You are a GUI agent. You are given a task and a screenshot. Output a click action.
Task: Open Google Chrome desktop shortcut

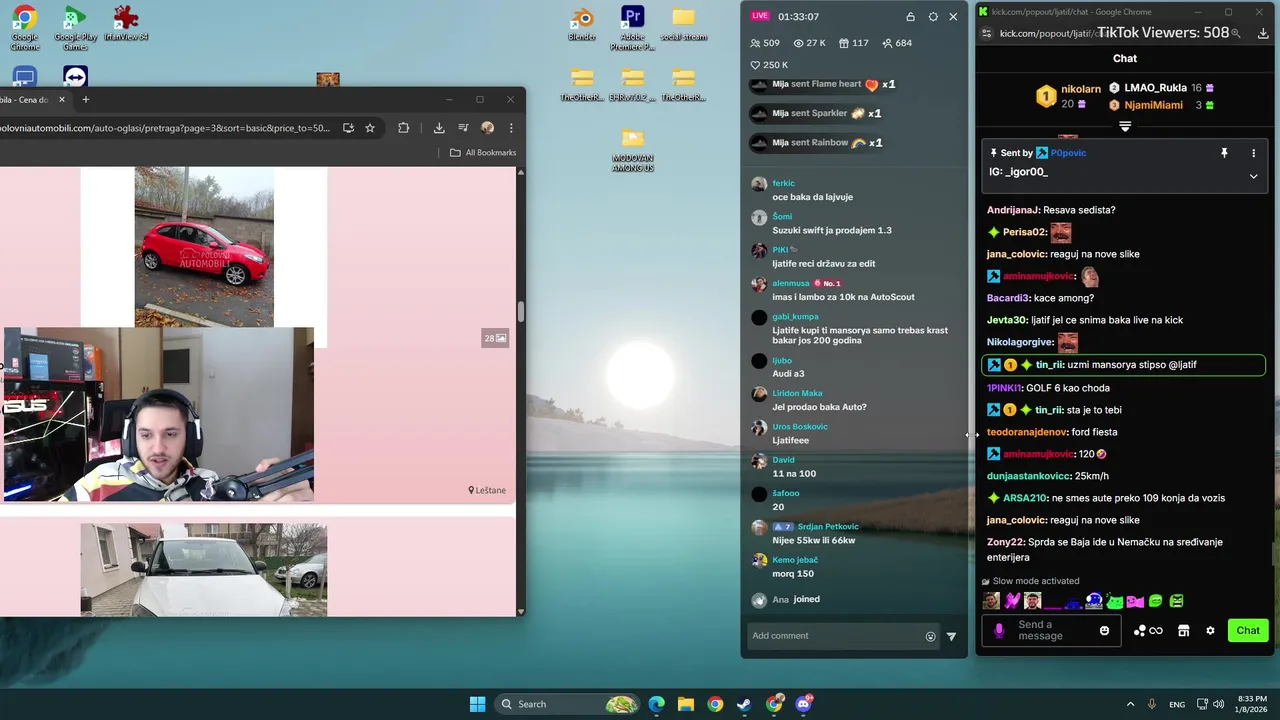coord(25,28)
